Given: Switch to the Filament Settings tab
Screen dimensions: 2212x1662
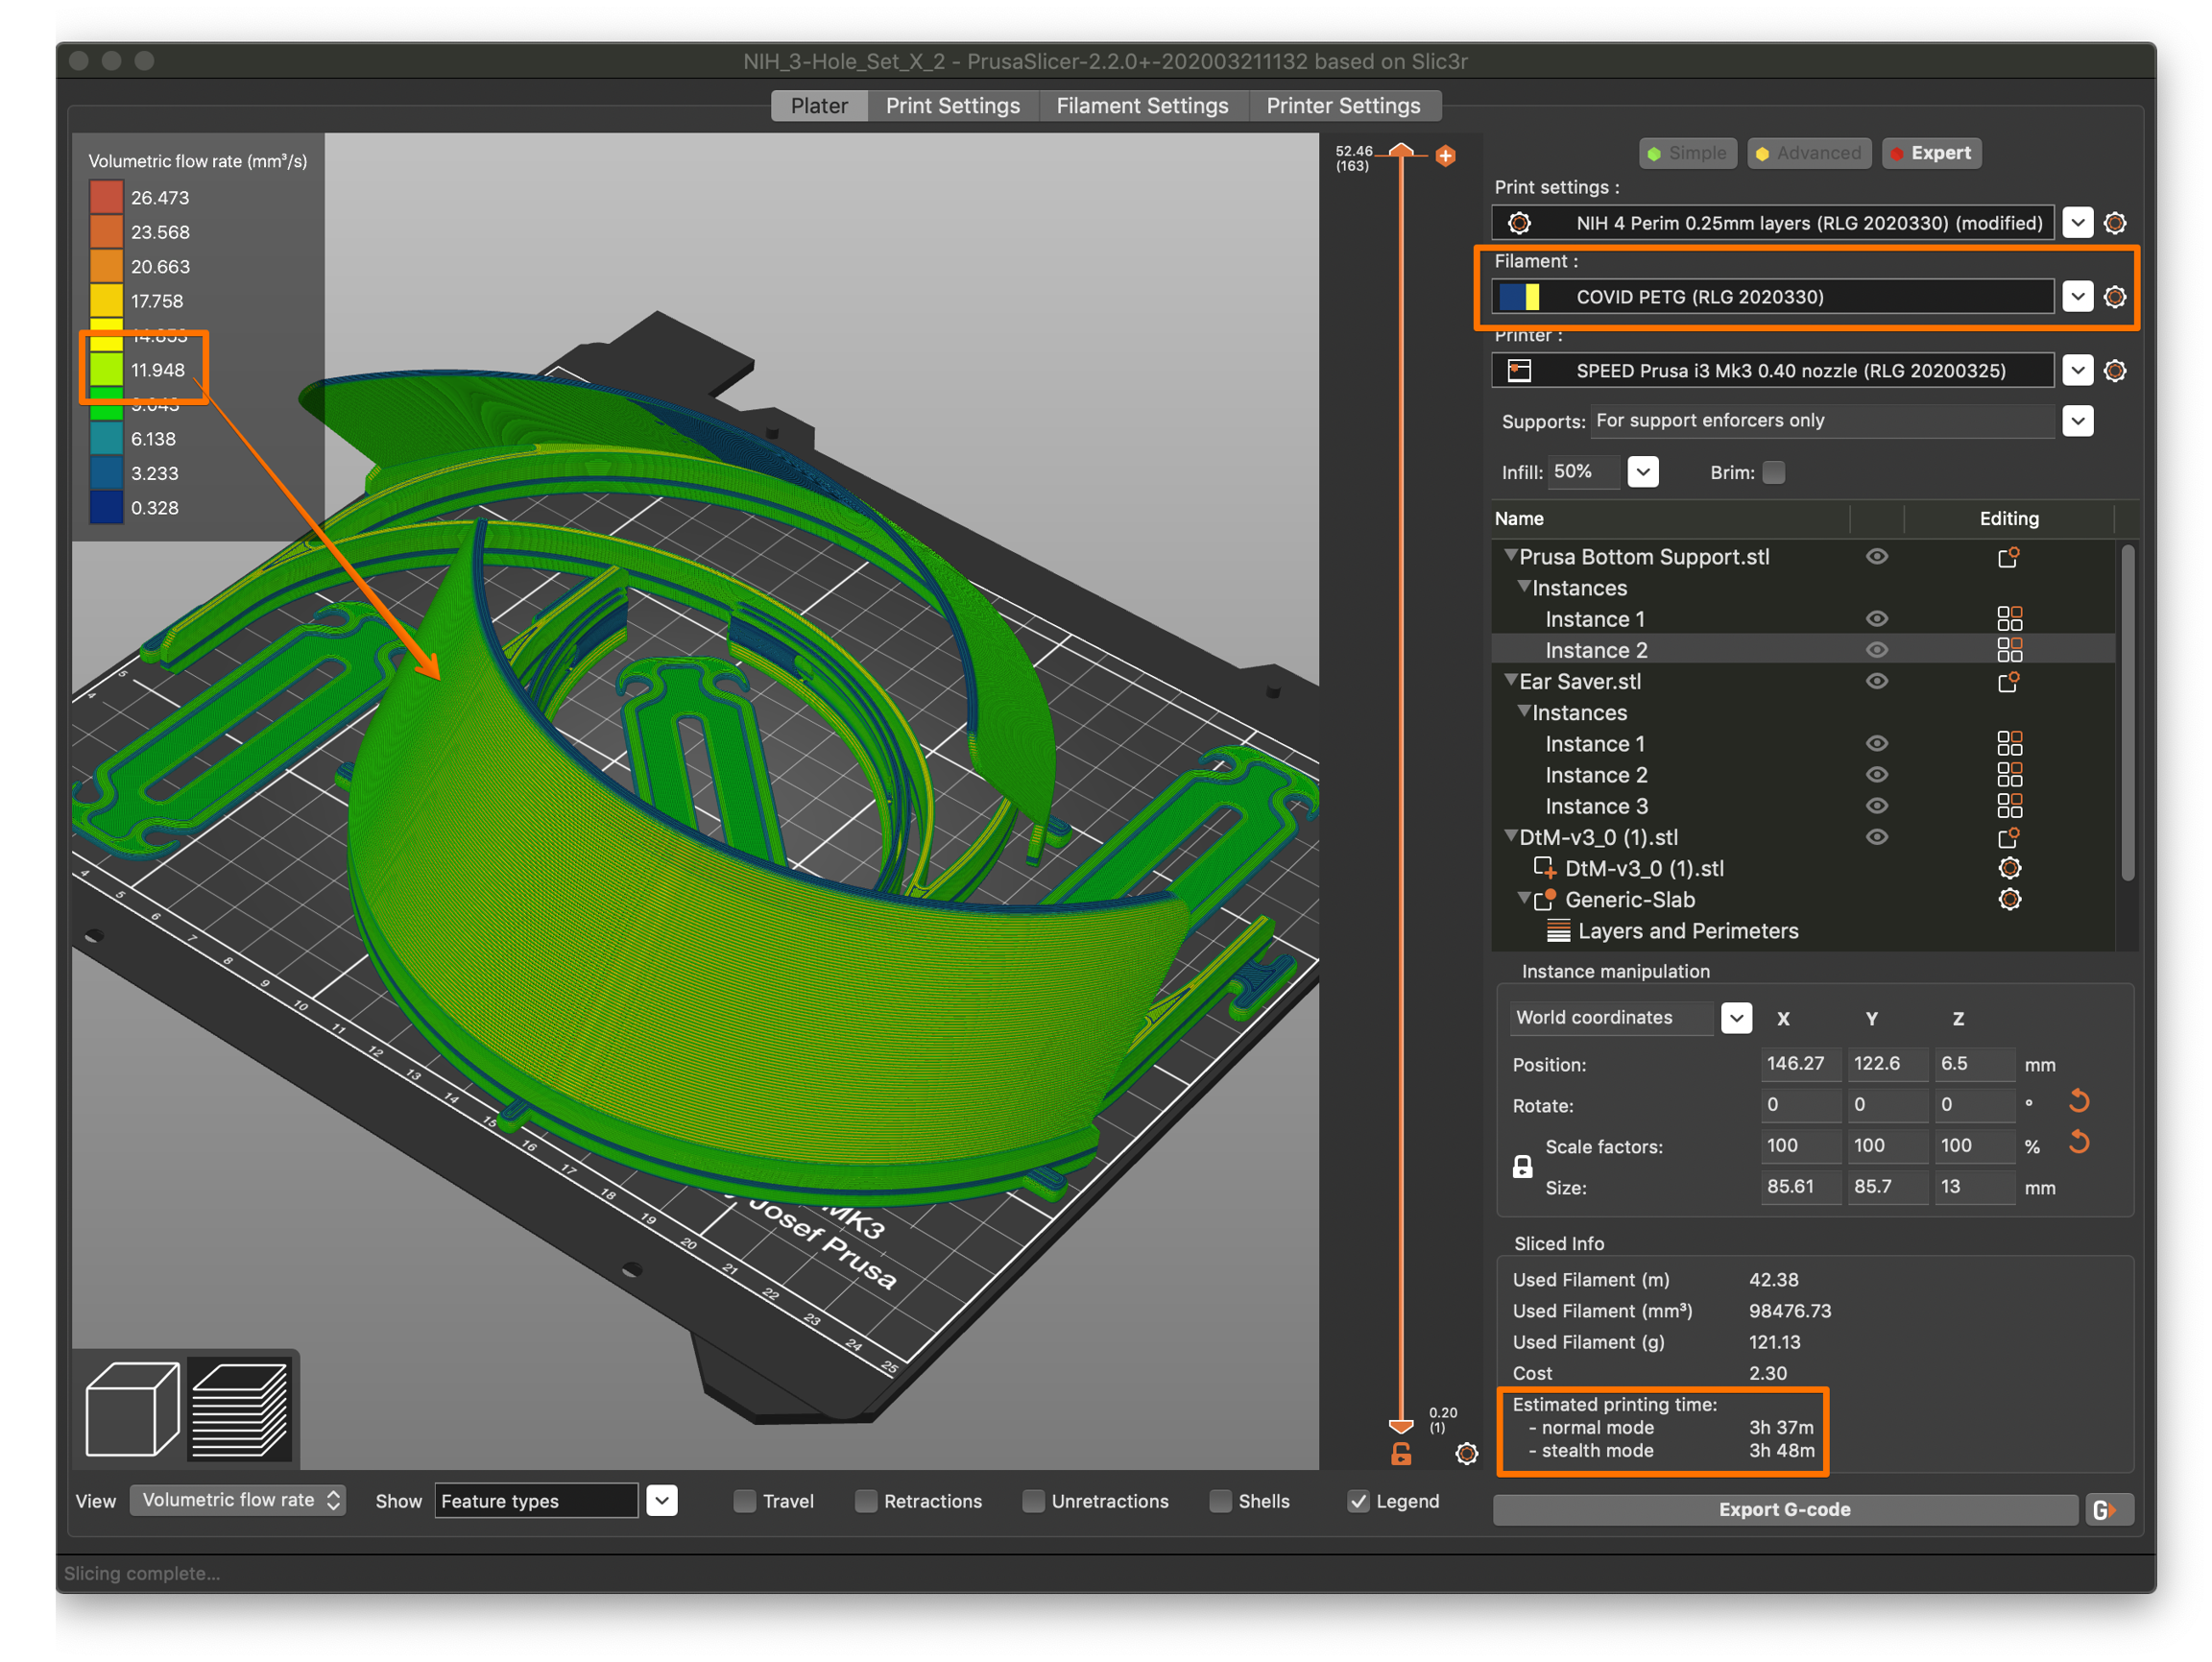Looking at the screenshot, I should [x=1142, y=105].
